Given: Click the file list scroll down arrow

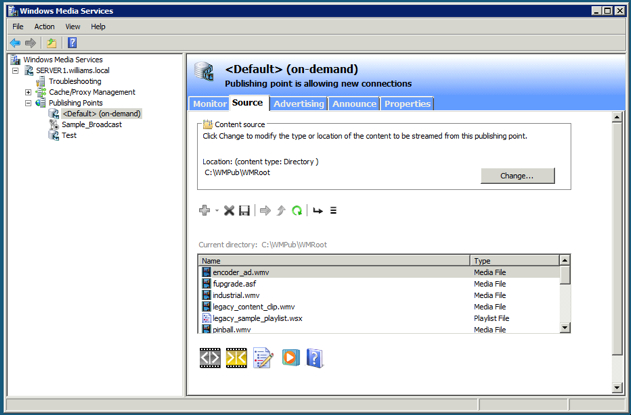Looking at the screenshot, I should click(x=565, y=327).
